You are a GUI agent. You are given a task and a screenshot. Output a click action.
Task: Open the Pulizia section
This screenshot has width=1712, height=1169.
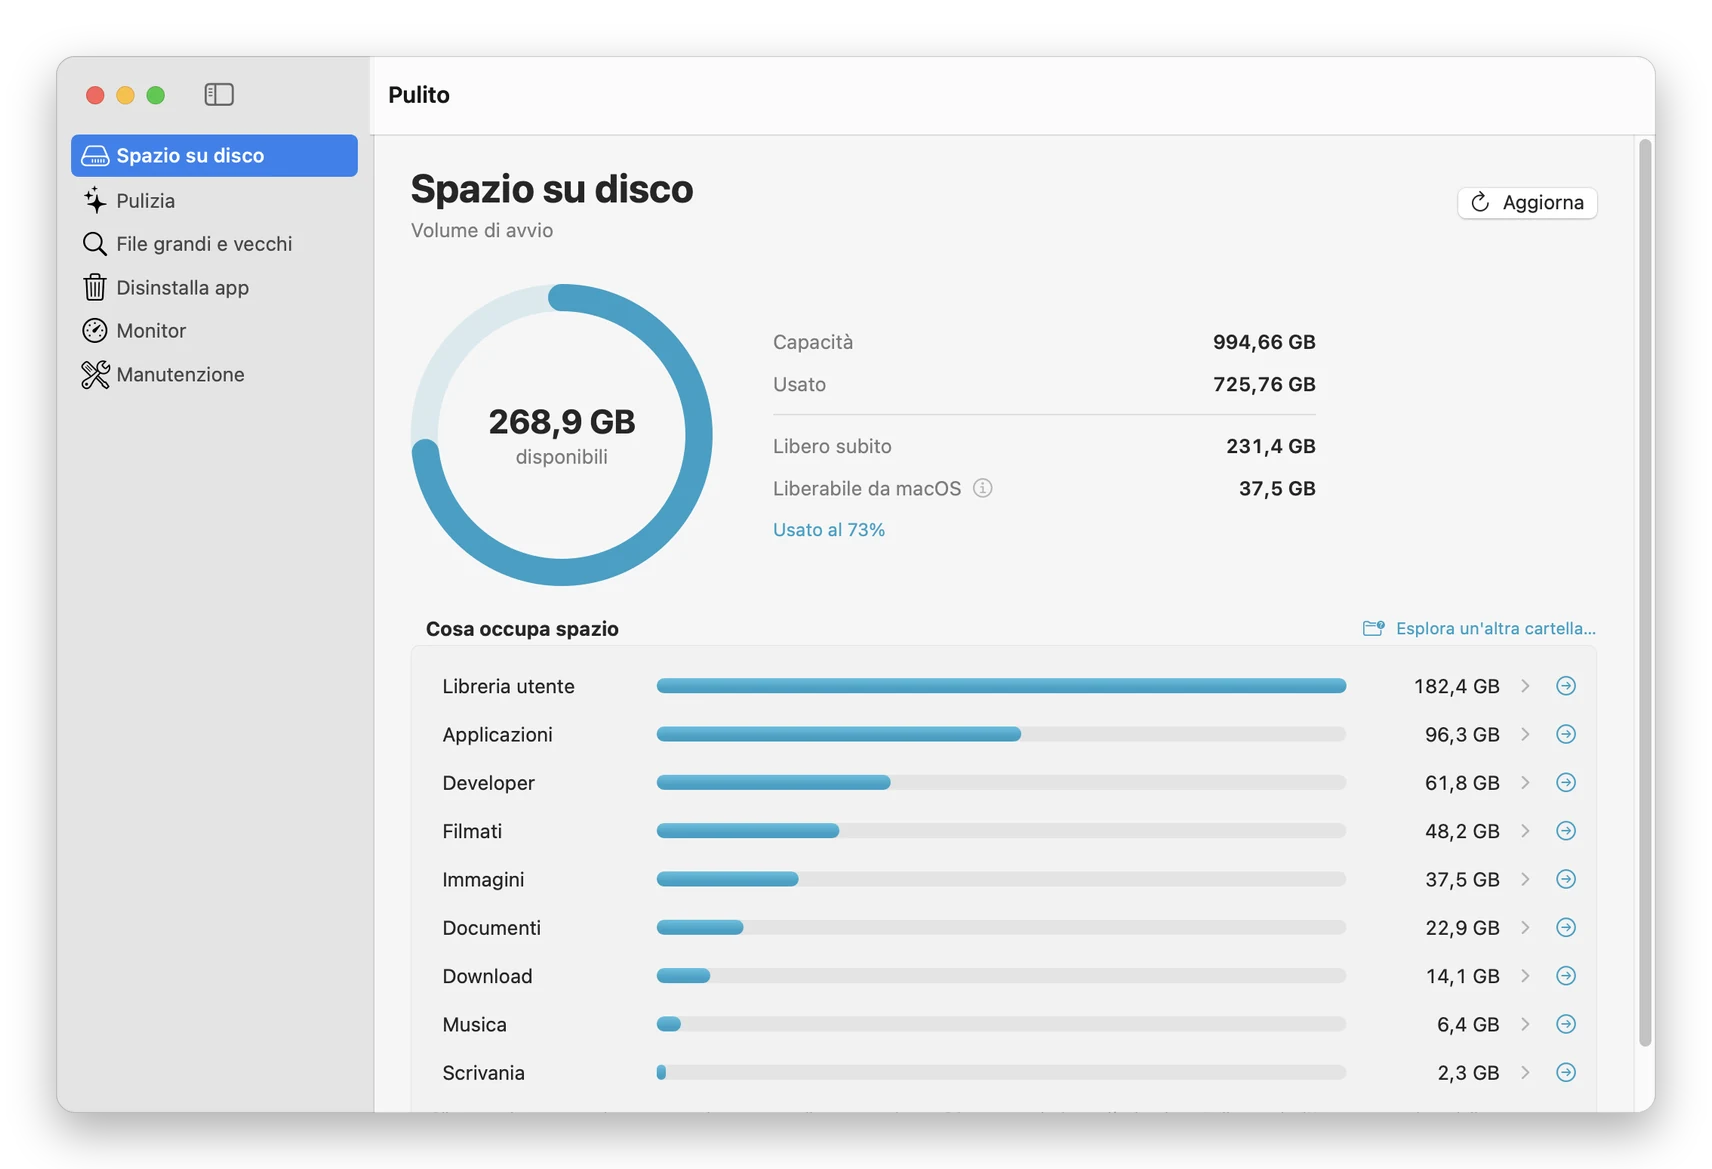[214, 201]
